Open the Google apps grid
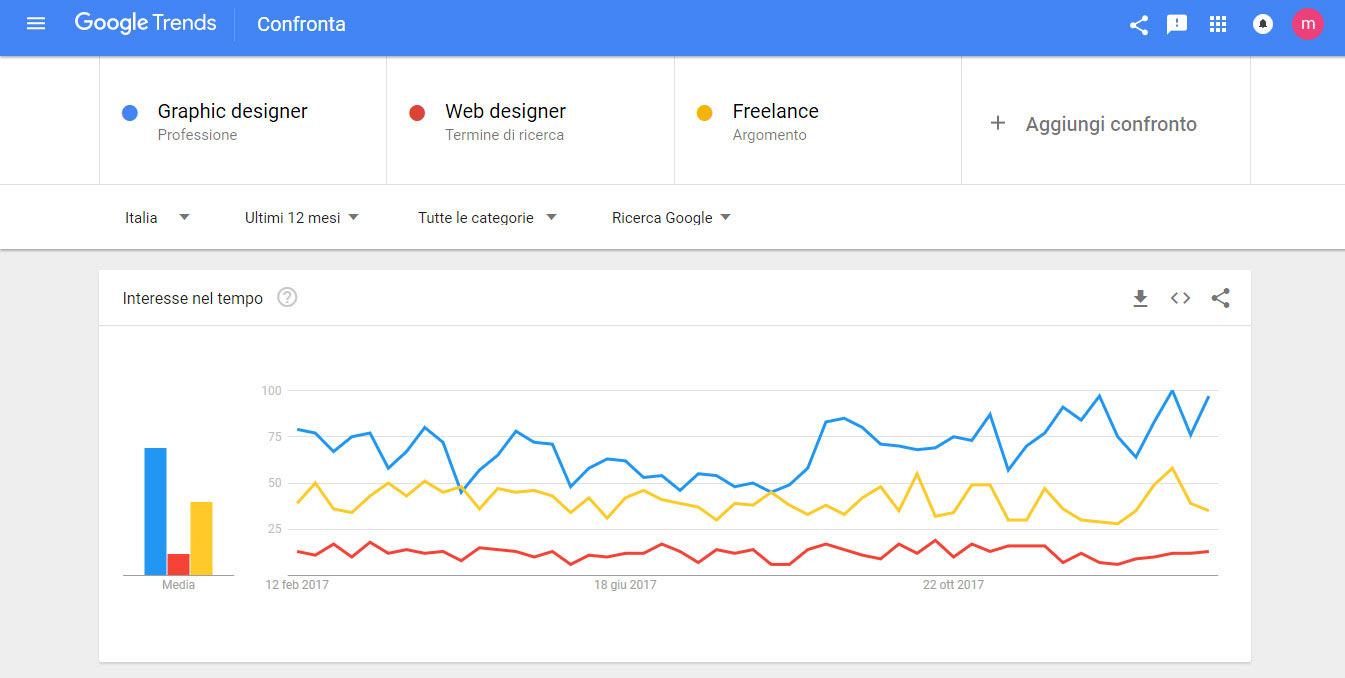1345x678 pixels. click(x=1217, y=25)
